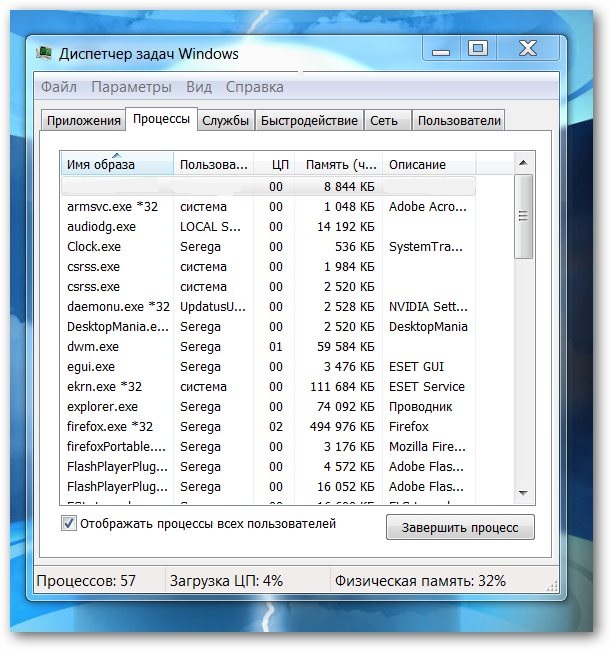The height and width of the screenshot is (650, 611).
Task: Click the Завершить процесс button
Action: point(460,527)
